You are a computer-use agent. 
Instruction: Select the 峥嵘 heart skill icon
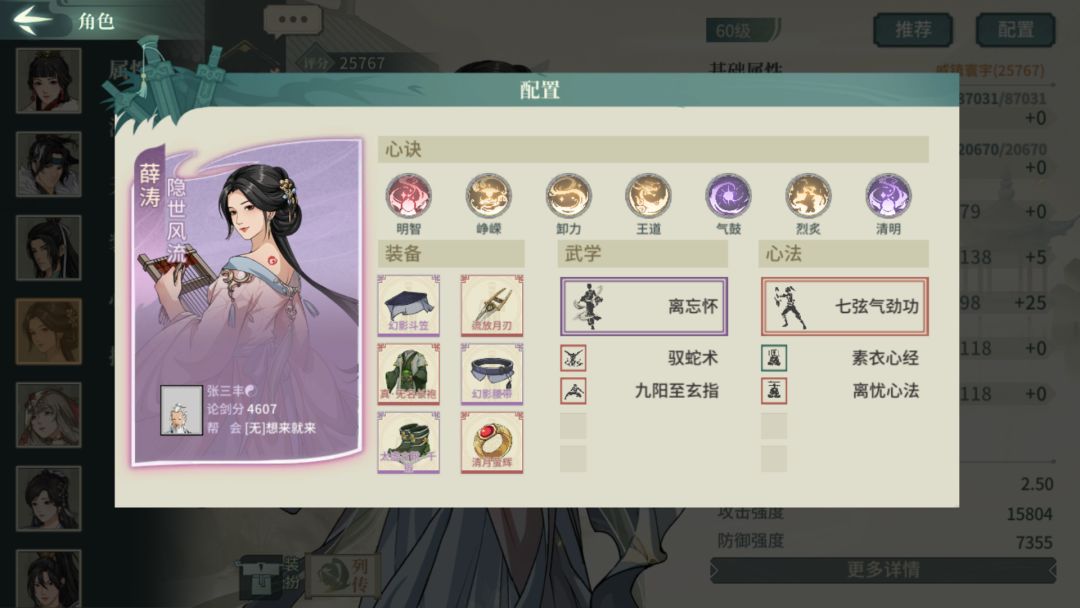click(x=488, y=196)
